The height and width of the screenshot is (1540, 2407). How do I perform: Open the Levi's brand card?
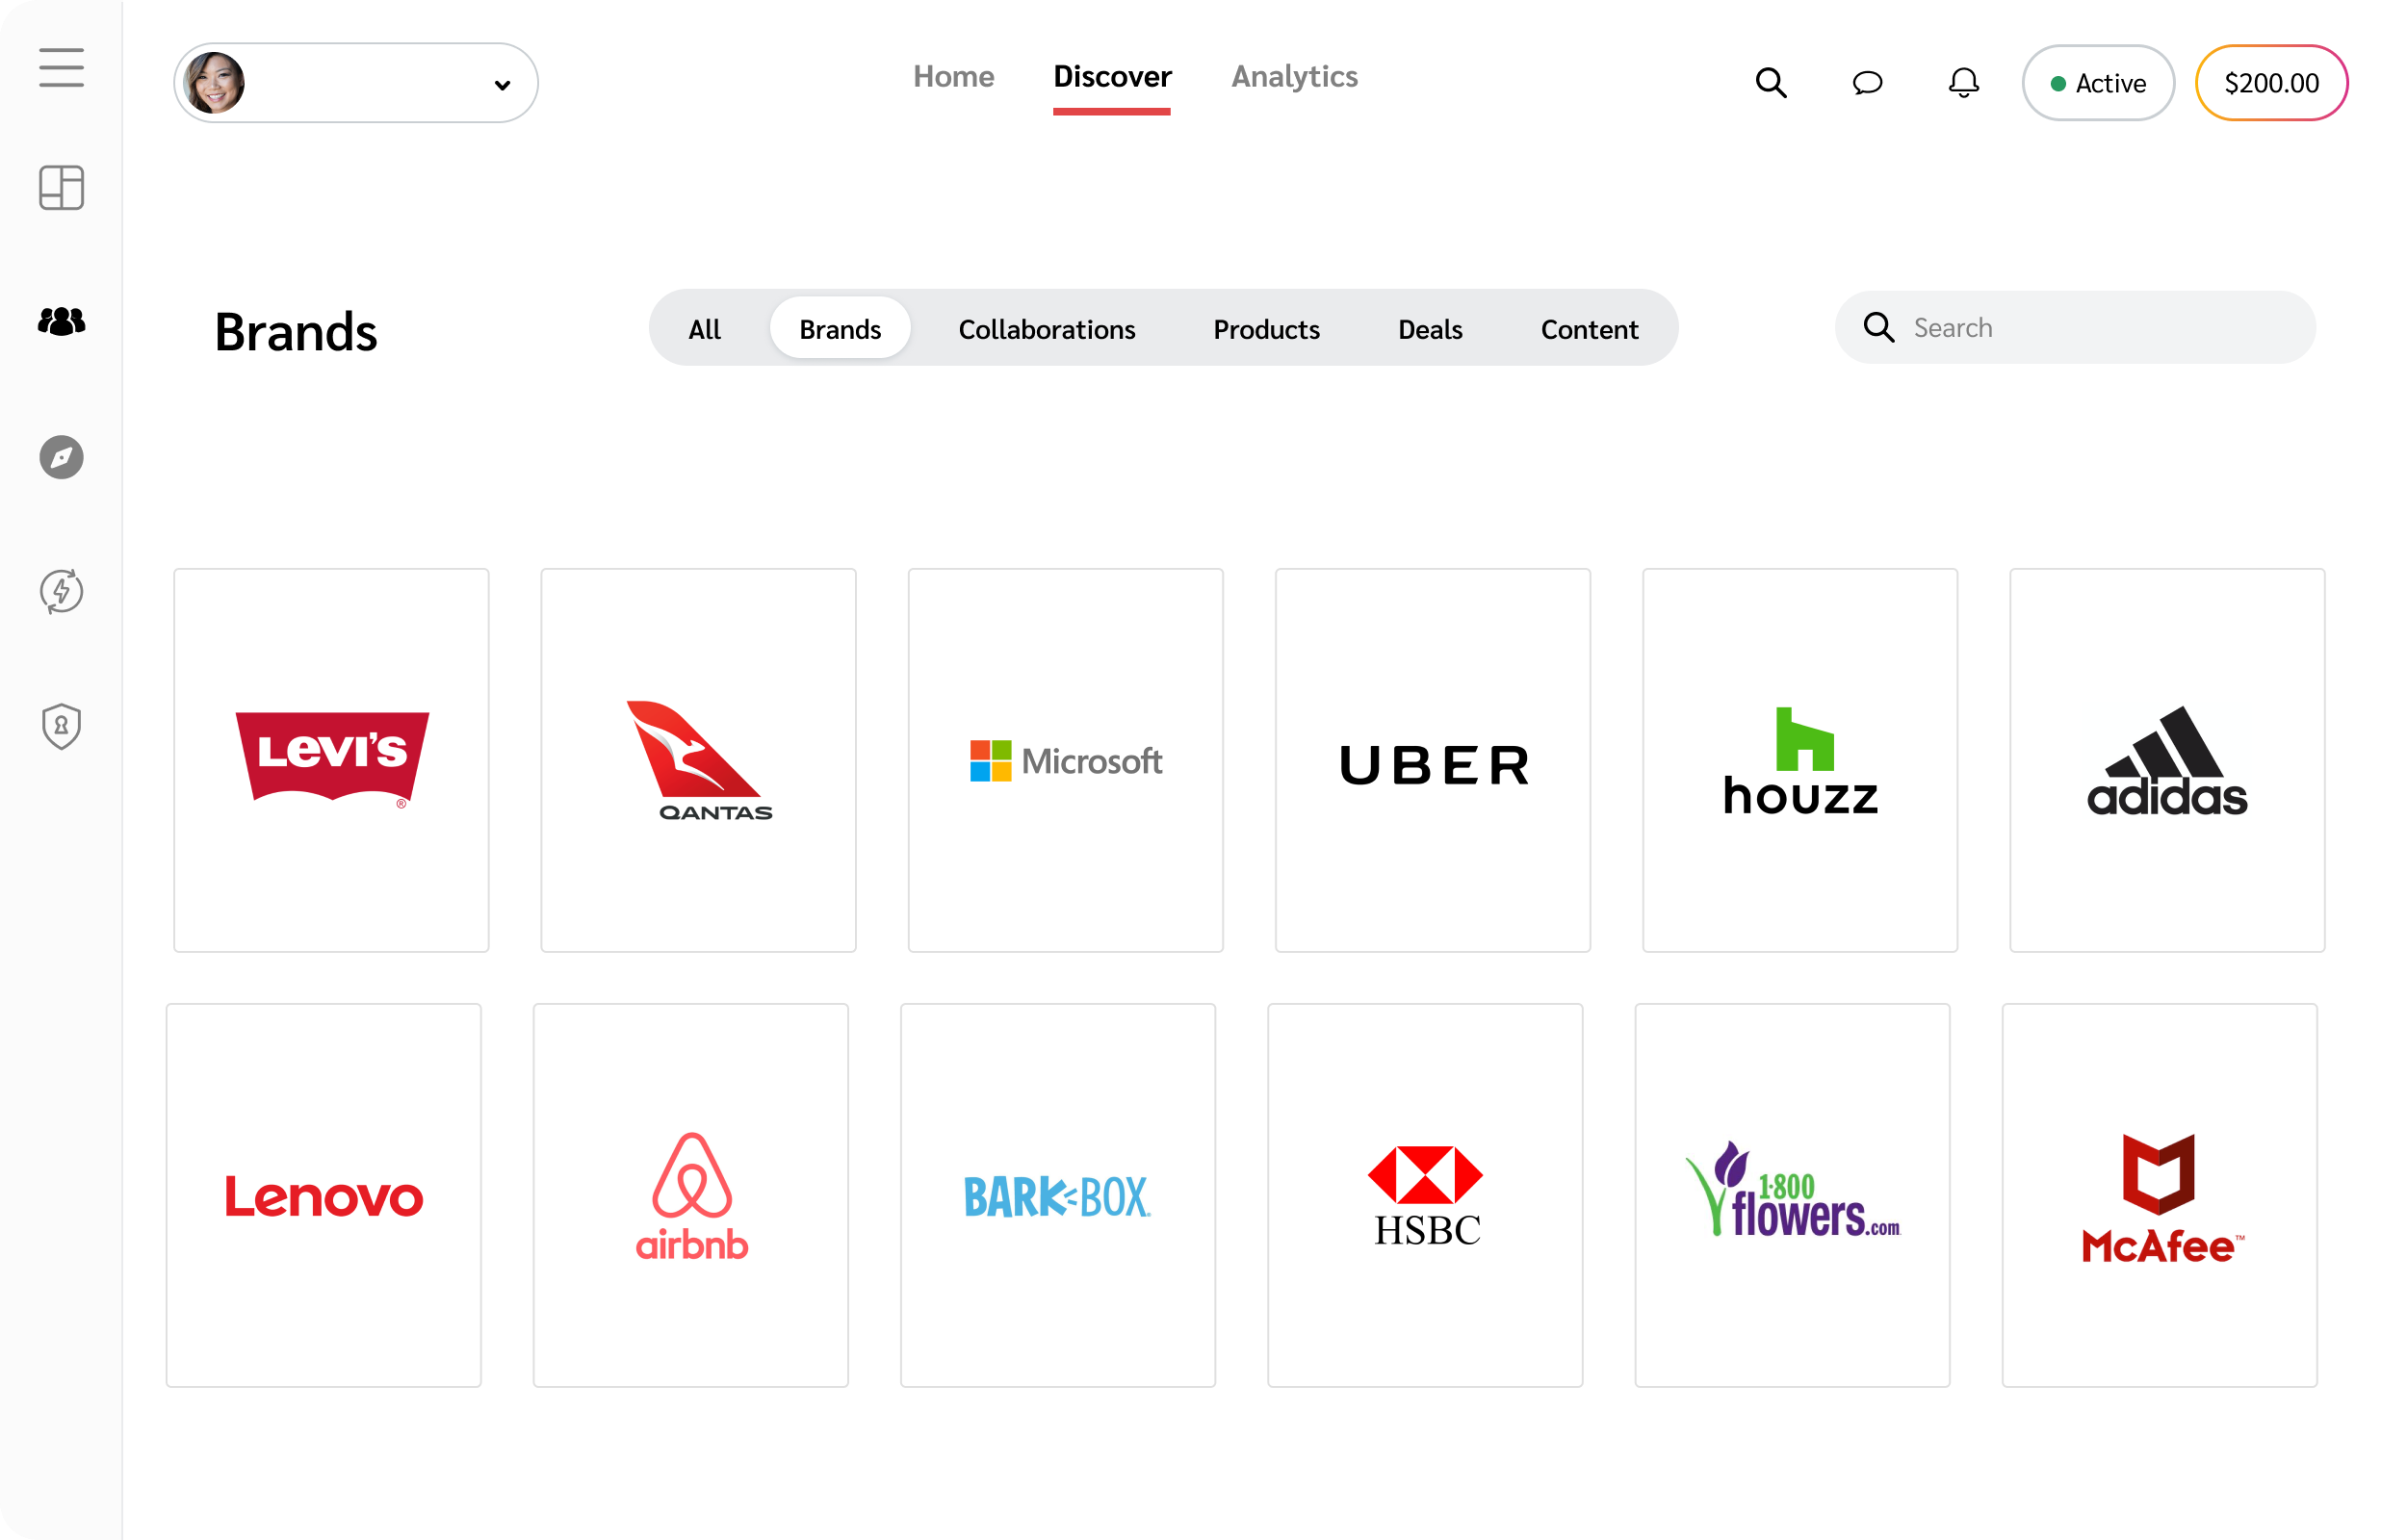pyautogui.click(x=331, y=760)
